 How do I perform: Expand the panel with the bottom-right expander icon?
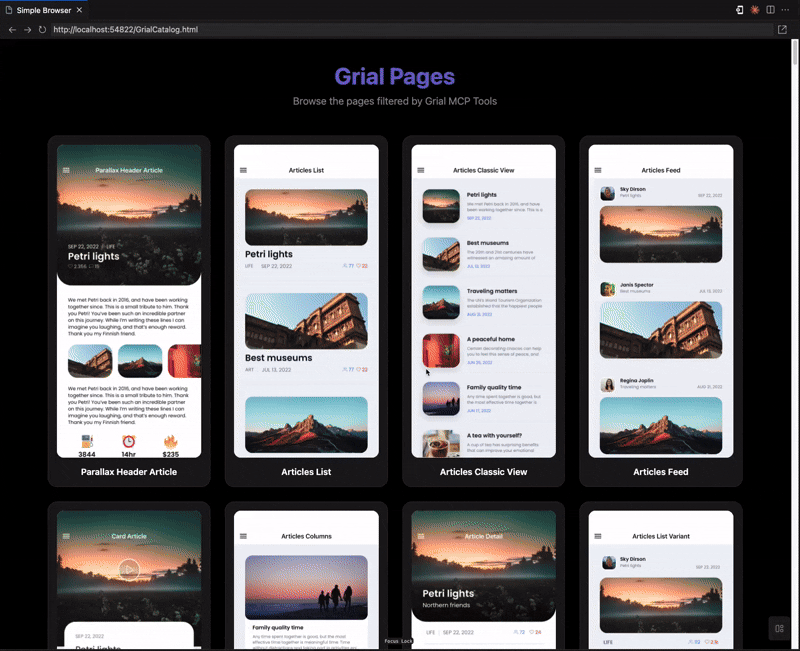779,628
